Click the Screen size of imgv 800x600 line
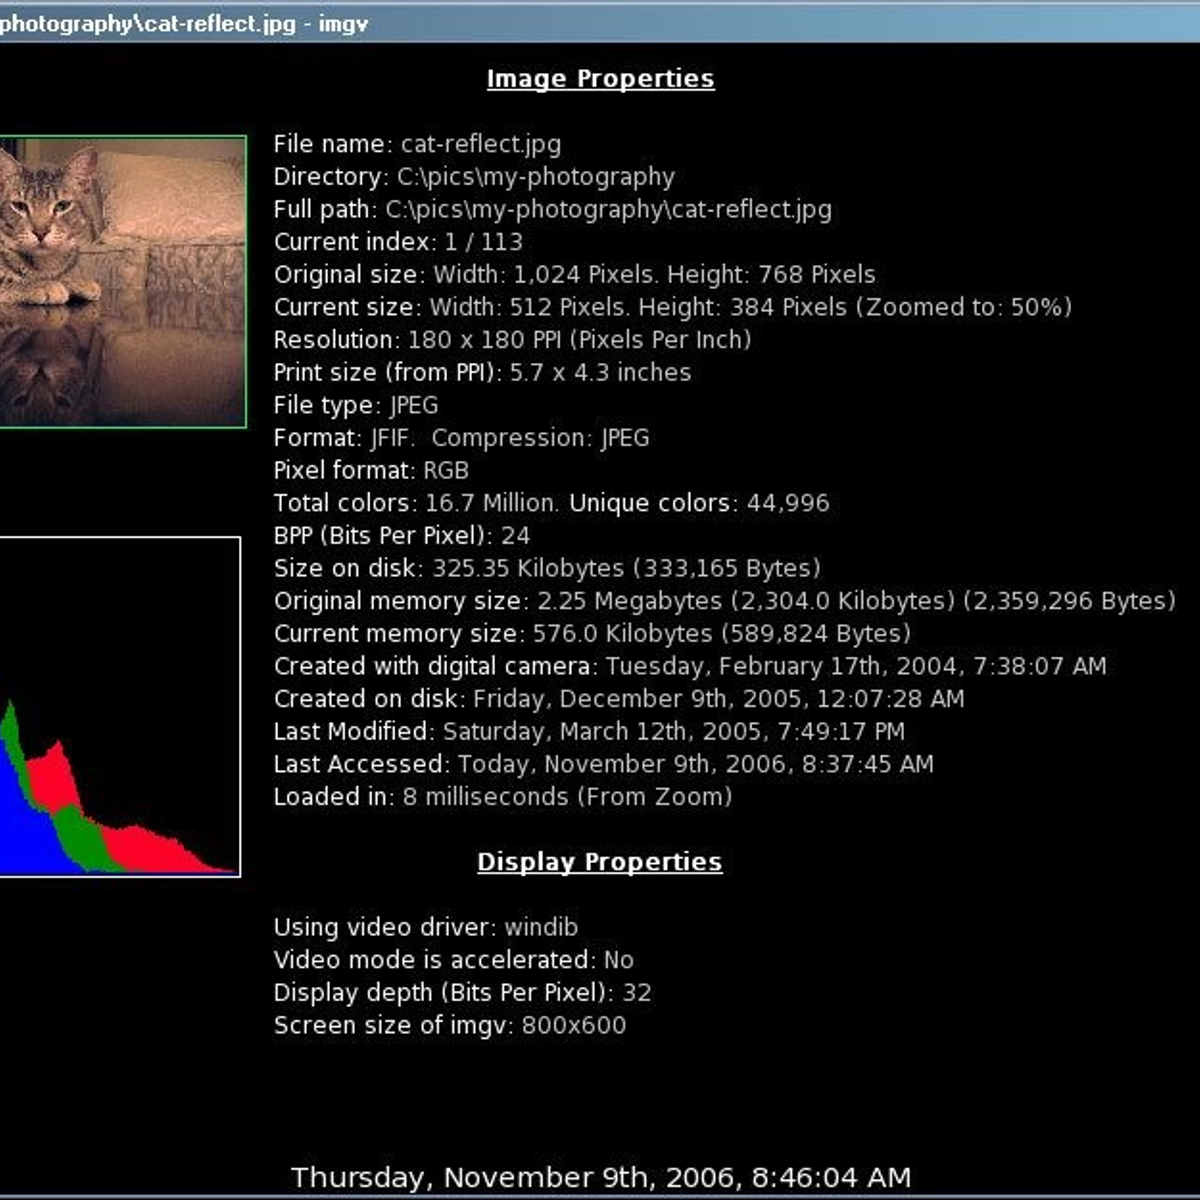This screenshot has width=1200, height=1200. [449, 1025]
